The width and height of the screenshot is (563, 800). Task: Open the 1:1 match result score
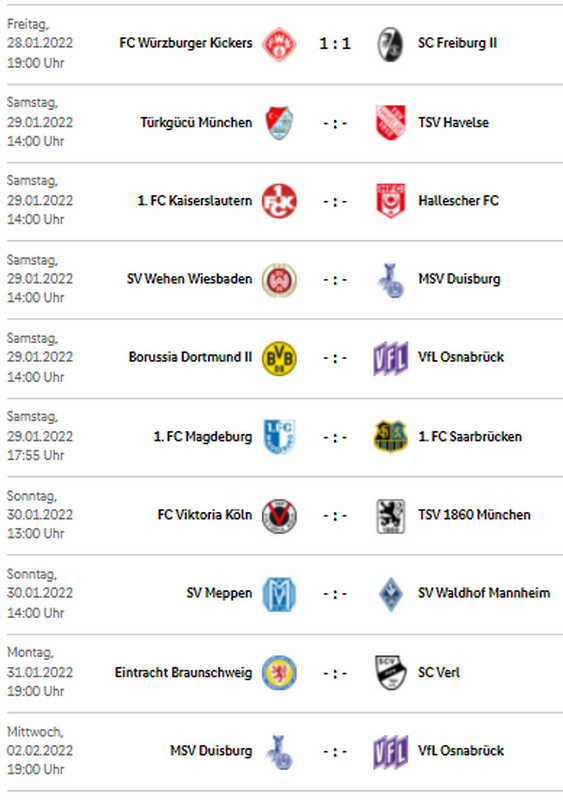coord(335,44)
